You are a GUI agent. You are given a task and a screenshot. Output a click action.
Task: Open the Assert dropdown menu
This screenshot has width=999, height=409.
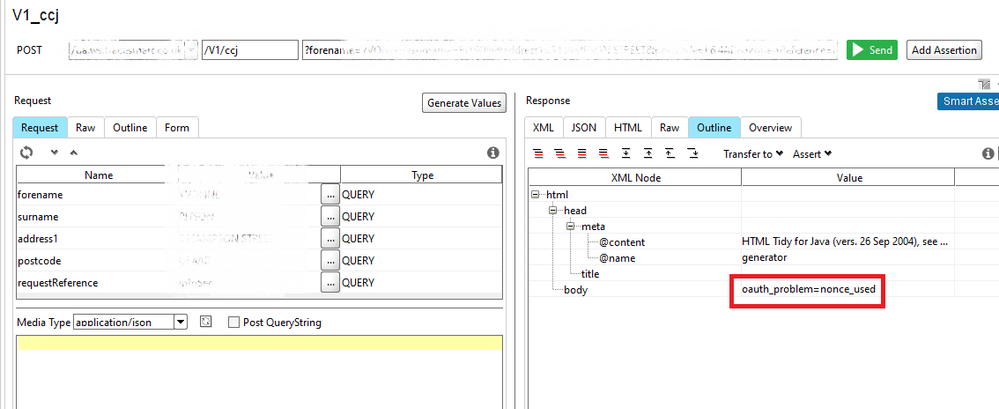tap(812, 154)
